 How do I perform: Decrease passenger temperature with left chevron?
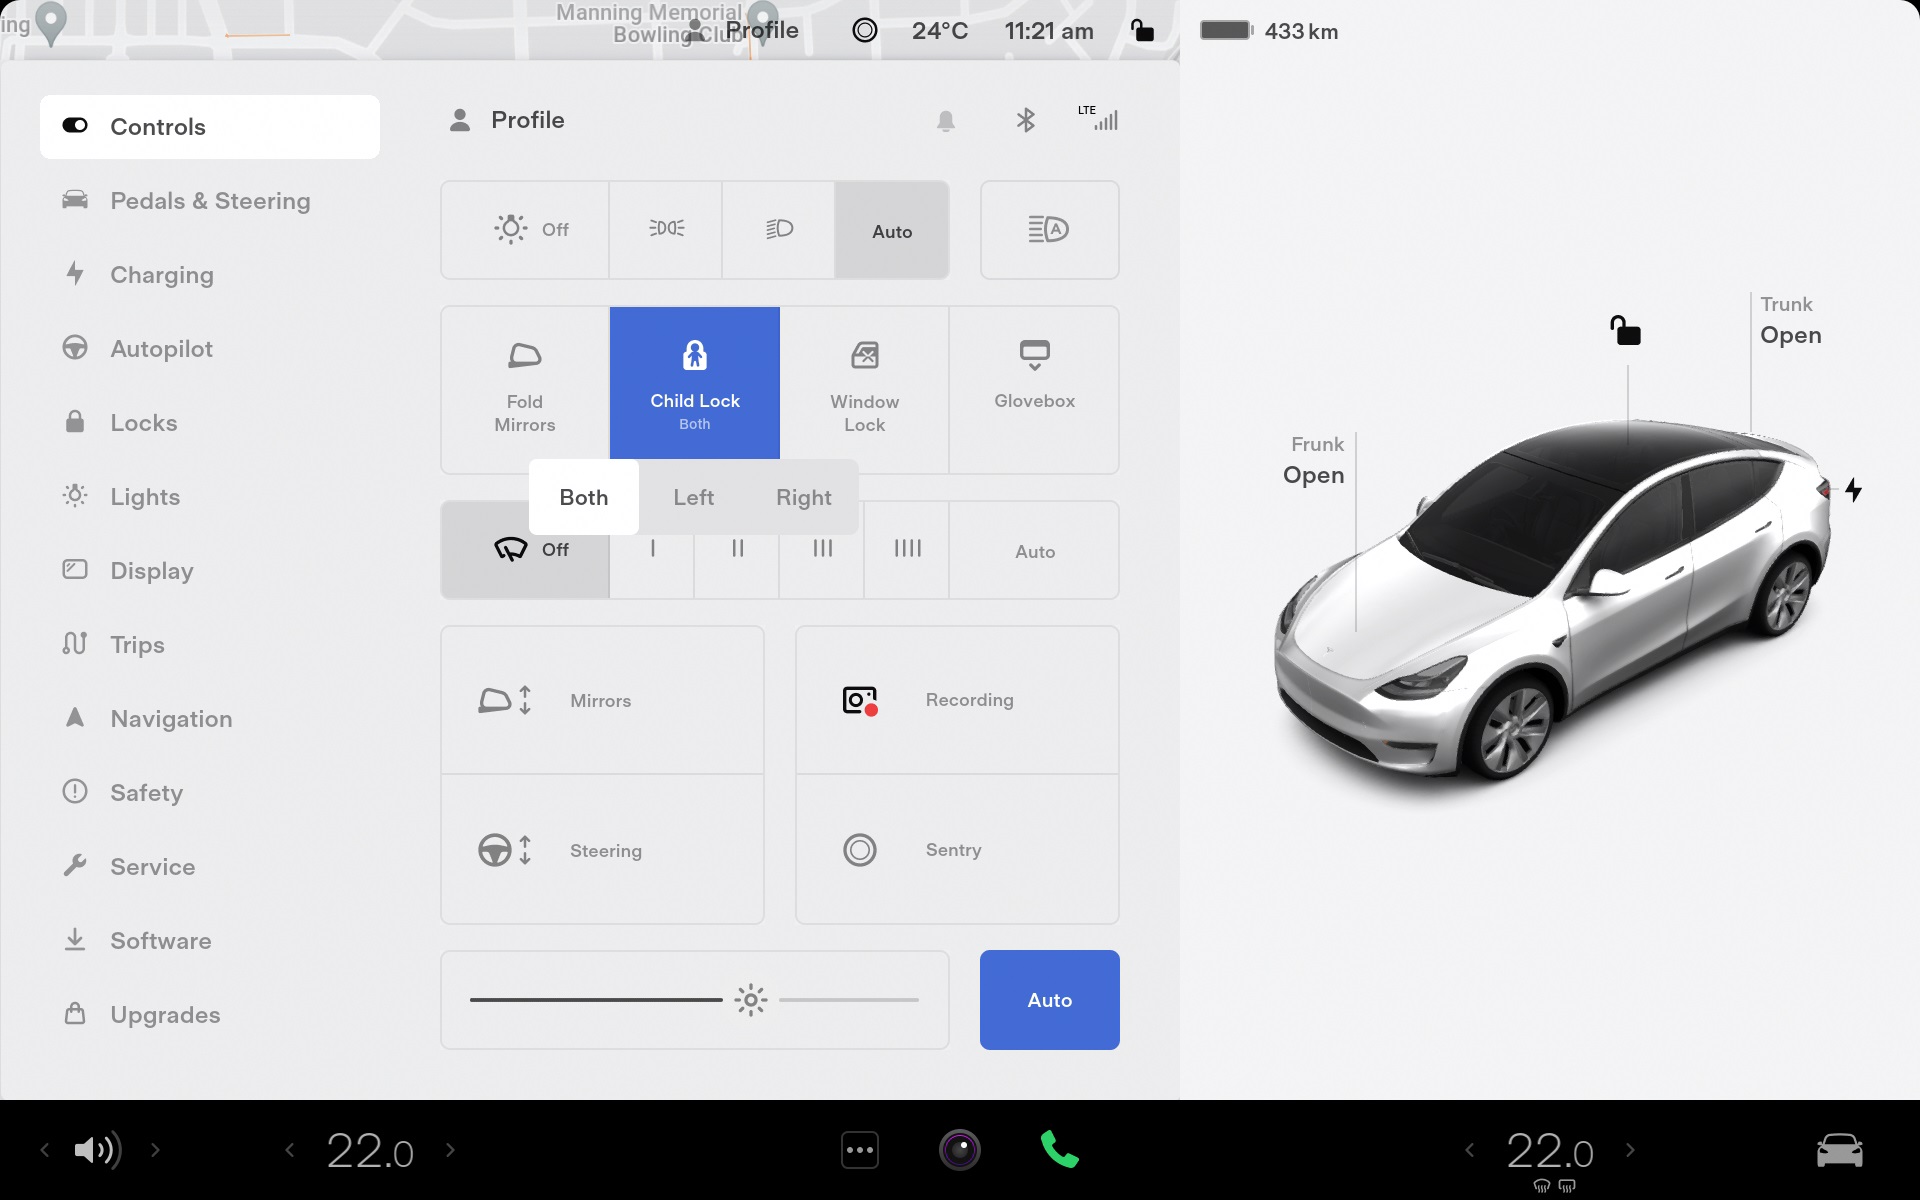point(1469,1150)
